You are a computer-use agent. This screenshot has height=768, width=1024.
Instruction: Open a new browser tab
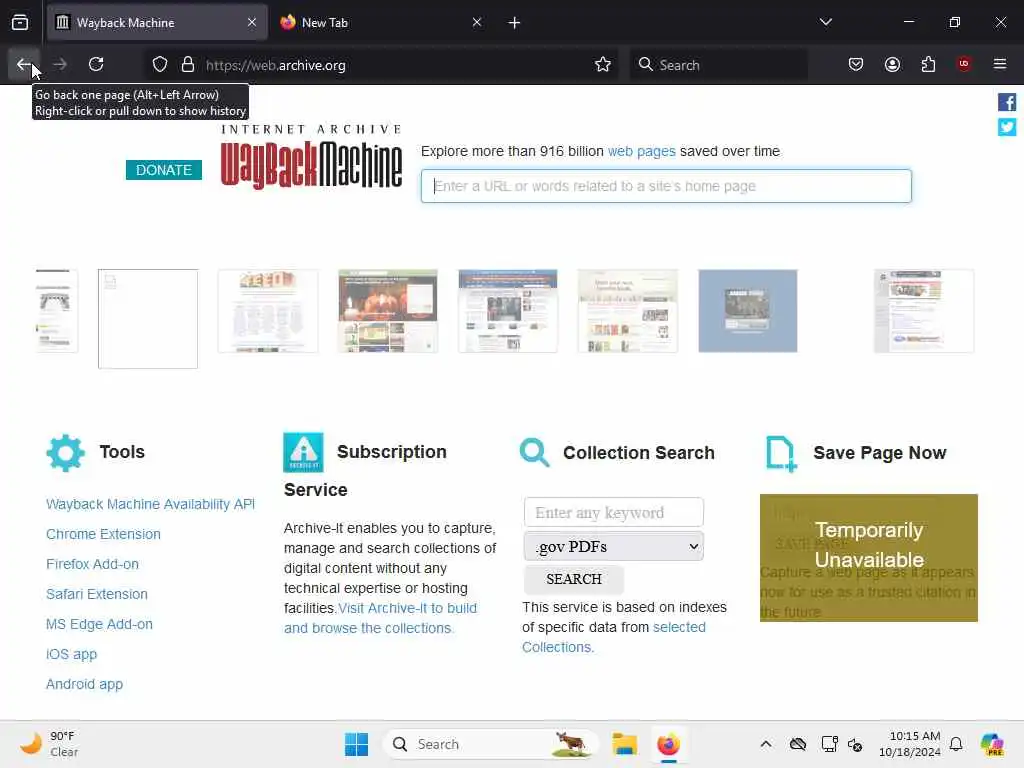514,23
